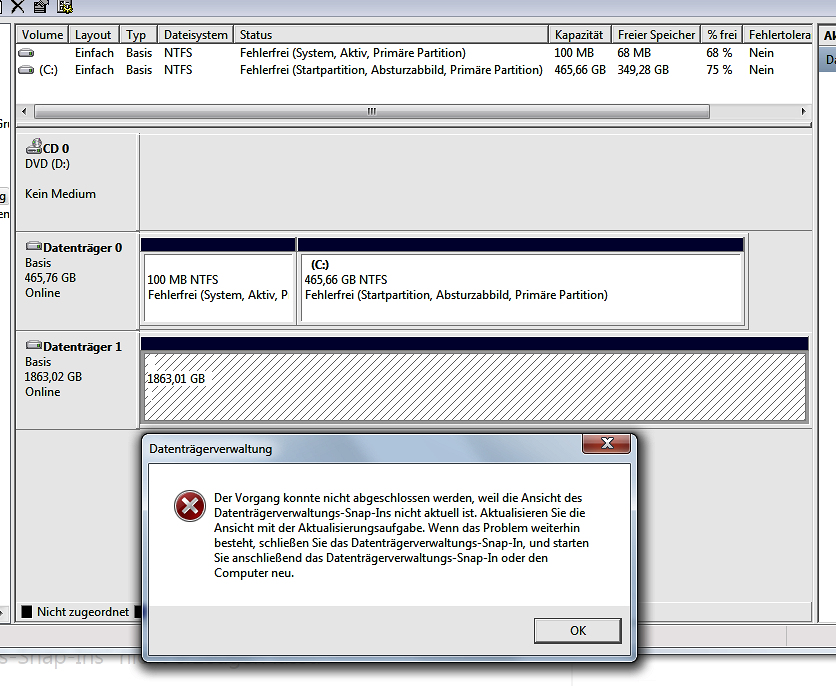Click the '75 %' cell in (C:) row

click(x=719, y=70)
